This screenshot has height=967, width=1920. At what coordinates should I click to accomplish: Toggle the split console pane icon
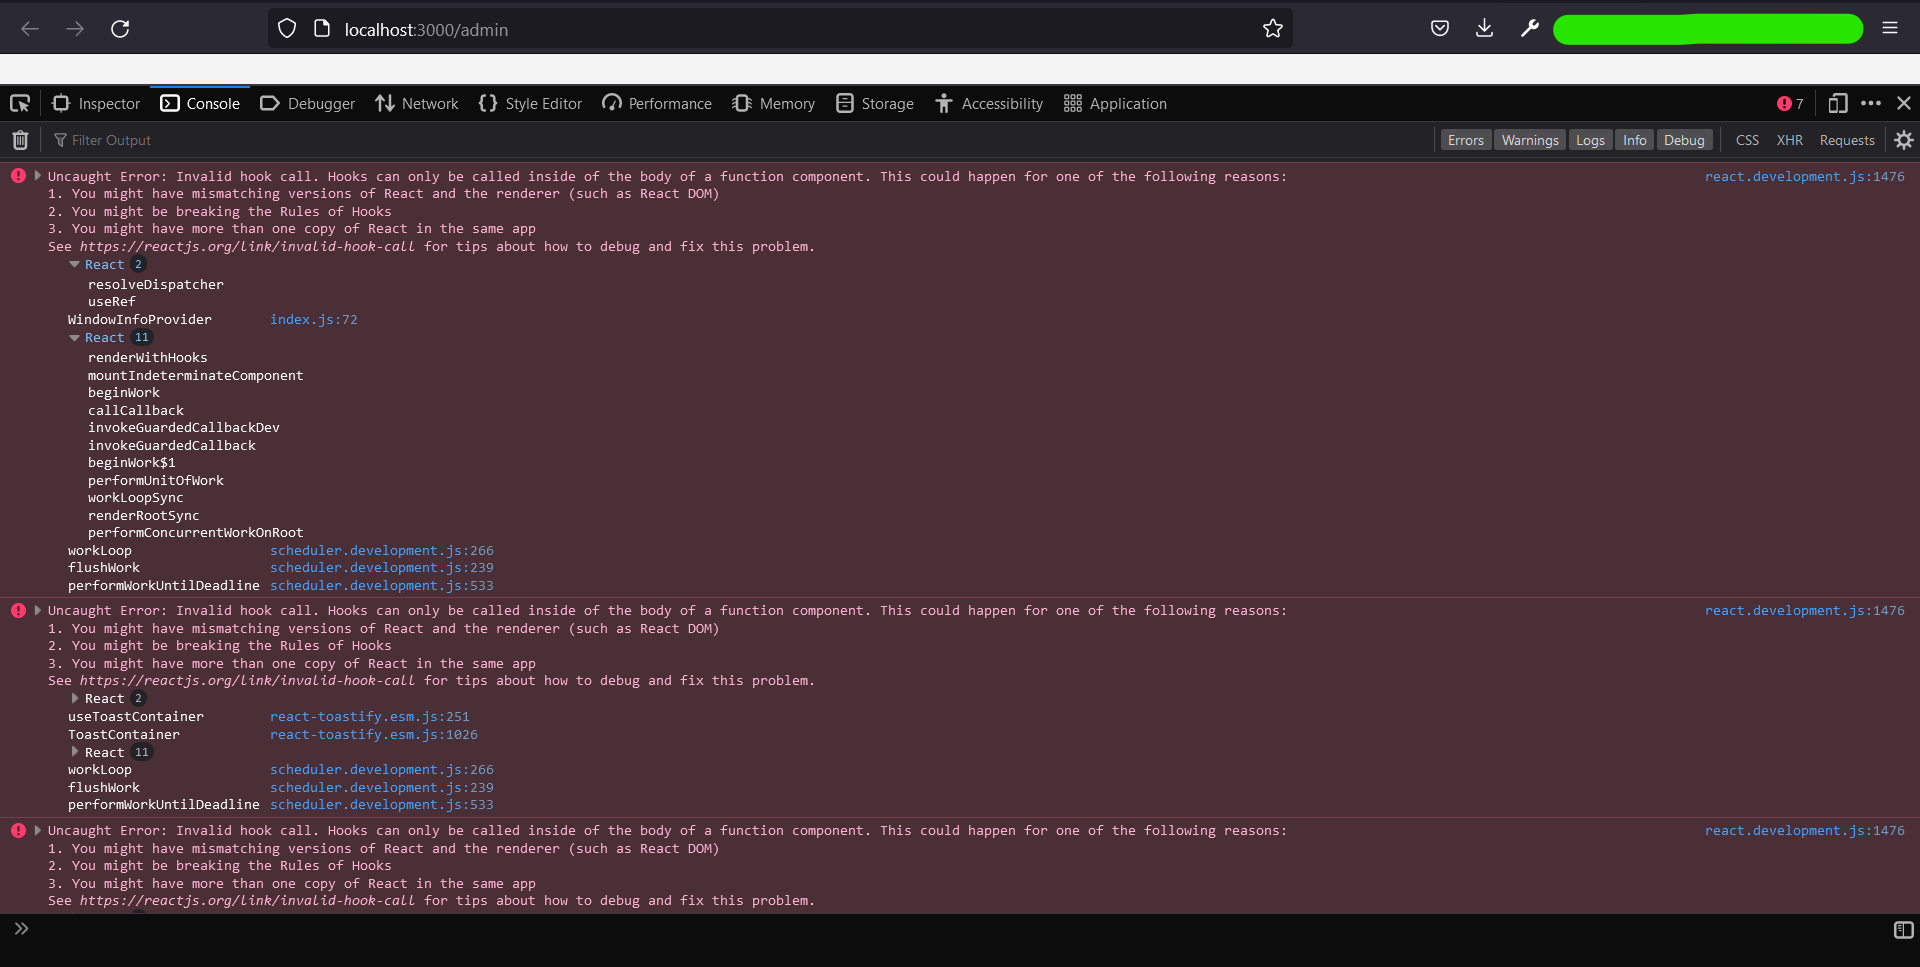[1902, 931]
